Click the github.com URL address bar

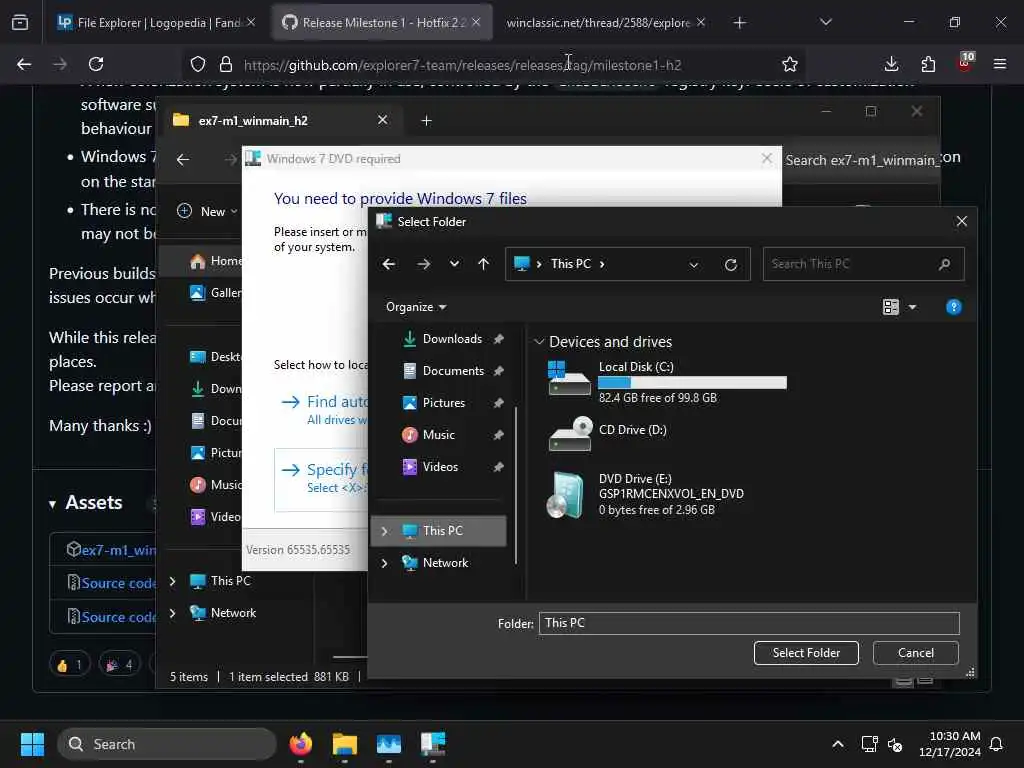(x=462, y=65)
